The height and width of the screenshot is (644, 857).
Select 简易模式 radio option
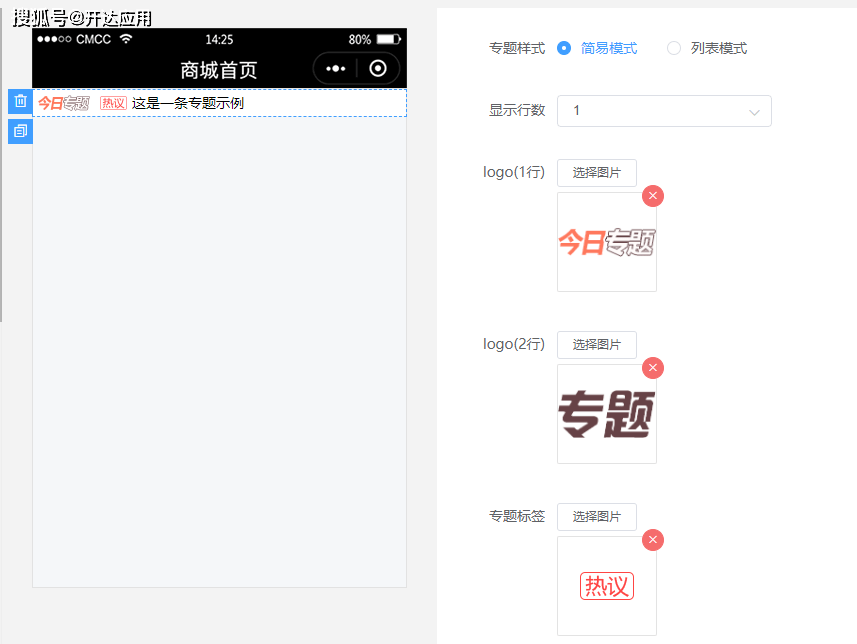click(565, 48)
